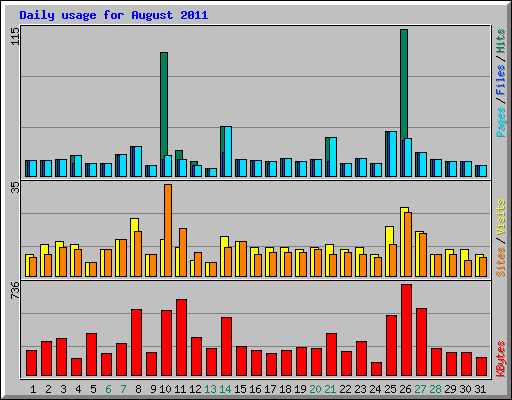Click the cyan pages bar for day 8
The height and width of the screenshot is (400, 512).
tap(138, 161)
